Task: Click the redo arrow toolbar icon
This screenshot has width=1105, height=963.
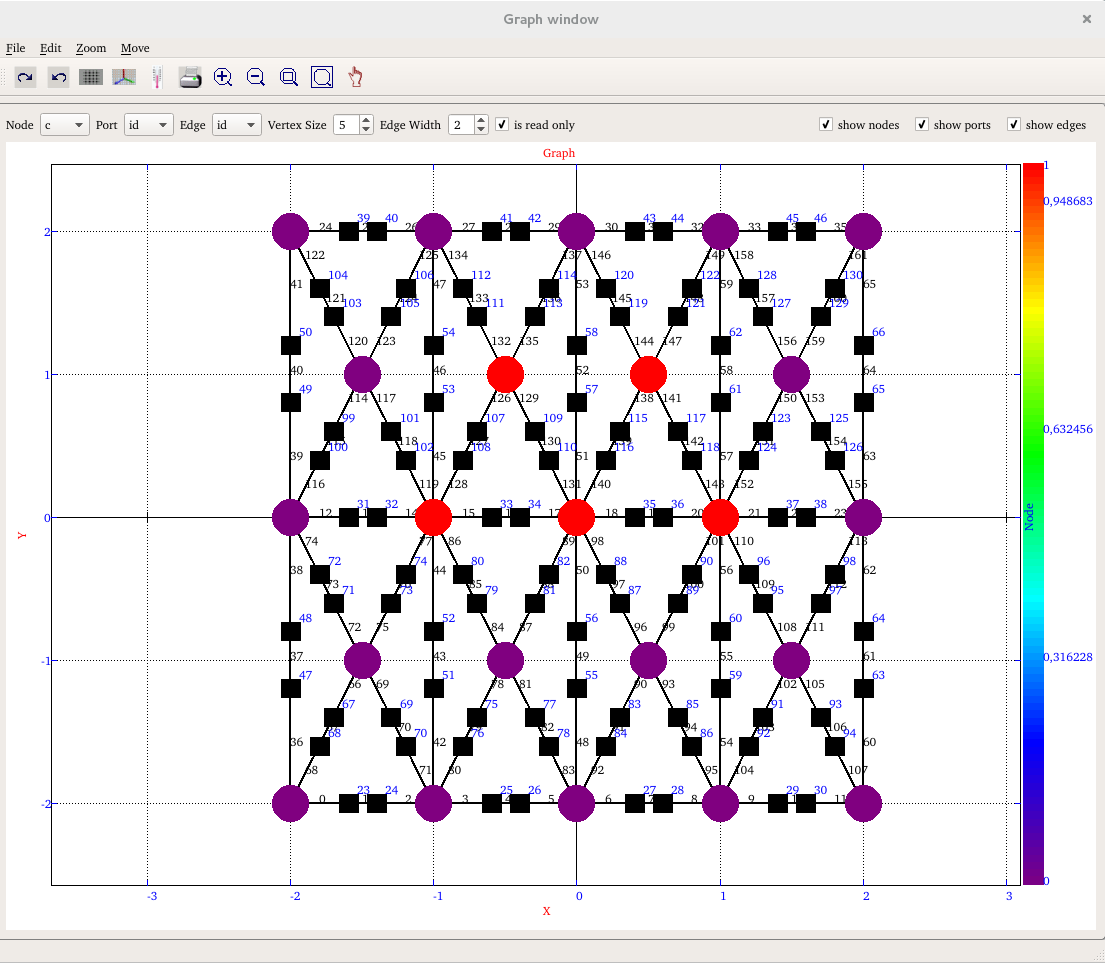Action: (25, 77)
